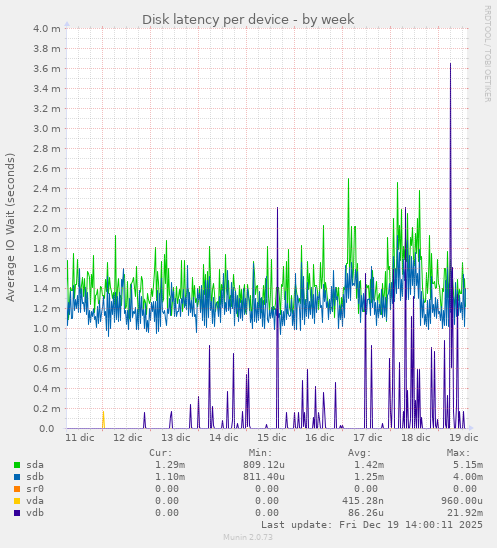Click the 'Avg:' column header
The image size is (497, 548).
pos(359,453)
